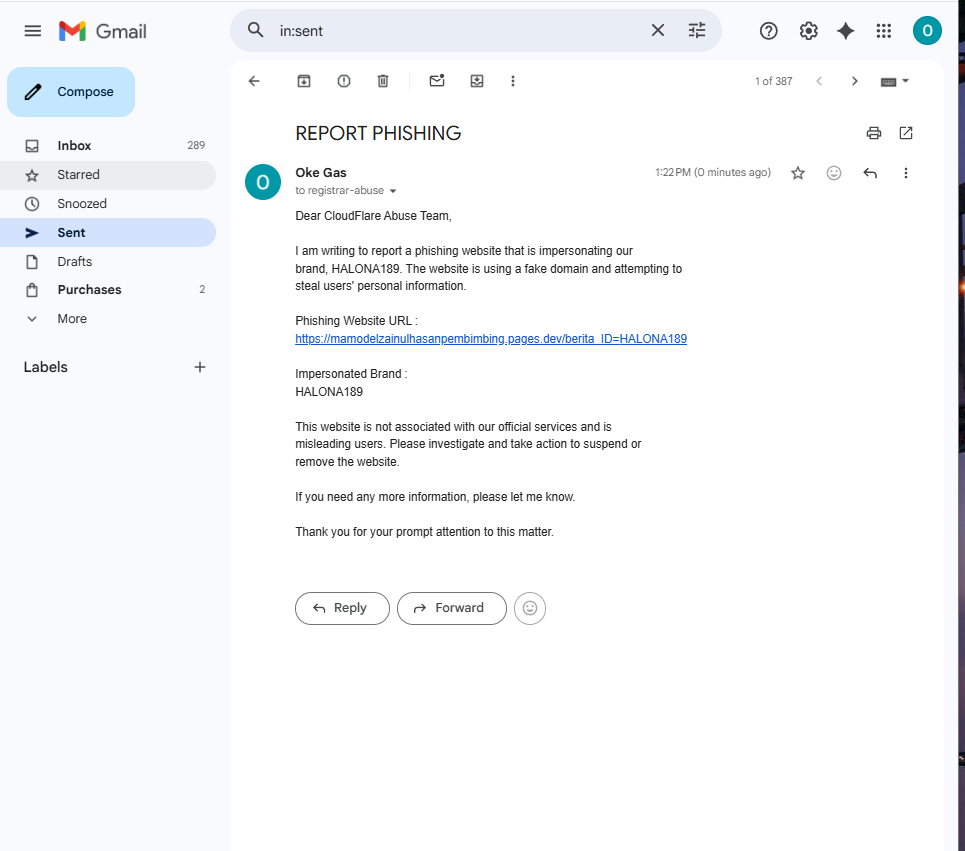Click Oke Gas sender name
This screenshot has width=965, height=851.
[x=321, y=173]
